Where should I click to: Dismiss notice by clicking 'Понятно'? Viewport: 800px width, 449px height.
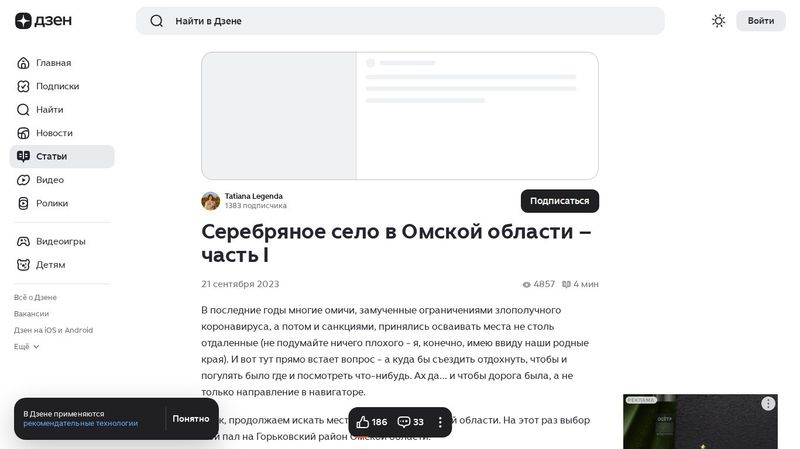190,419
